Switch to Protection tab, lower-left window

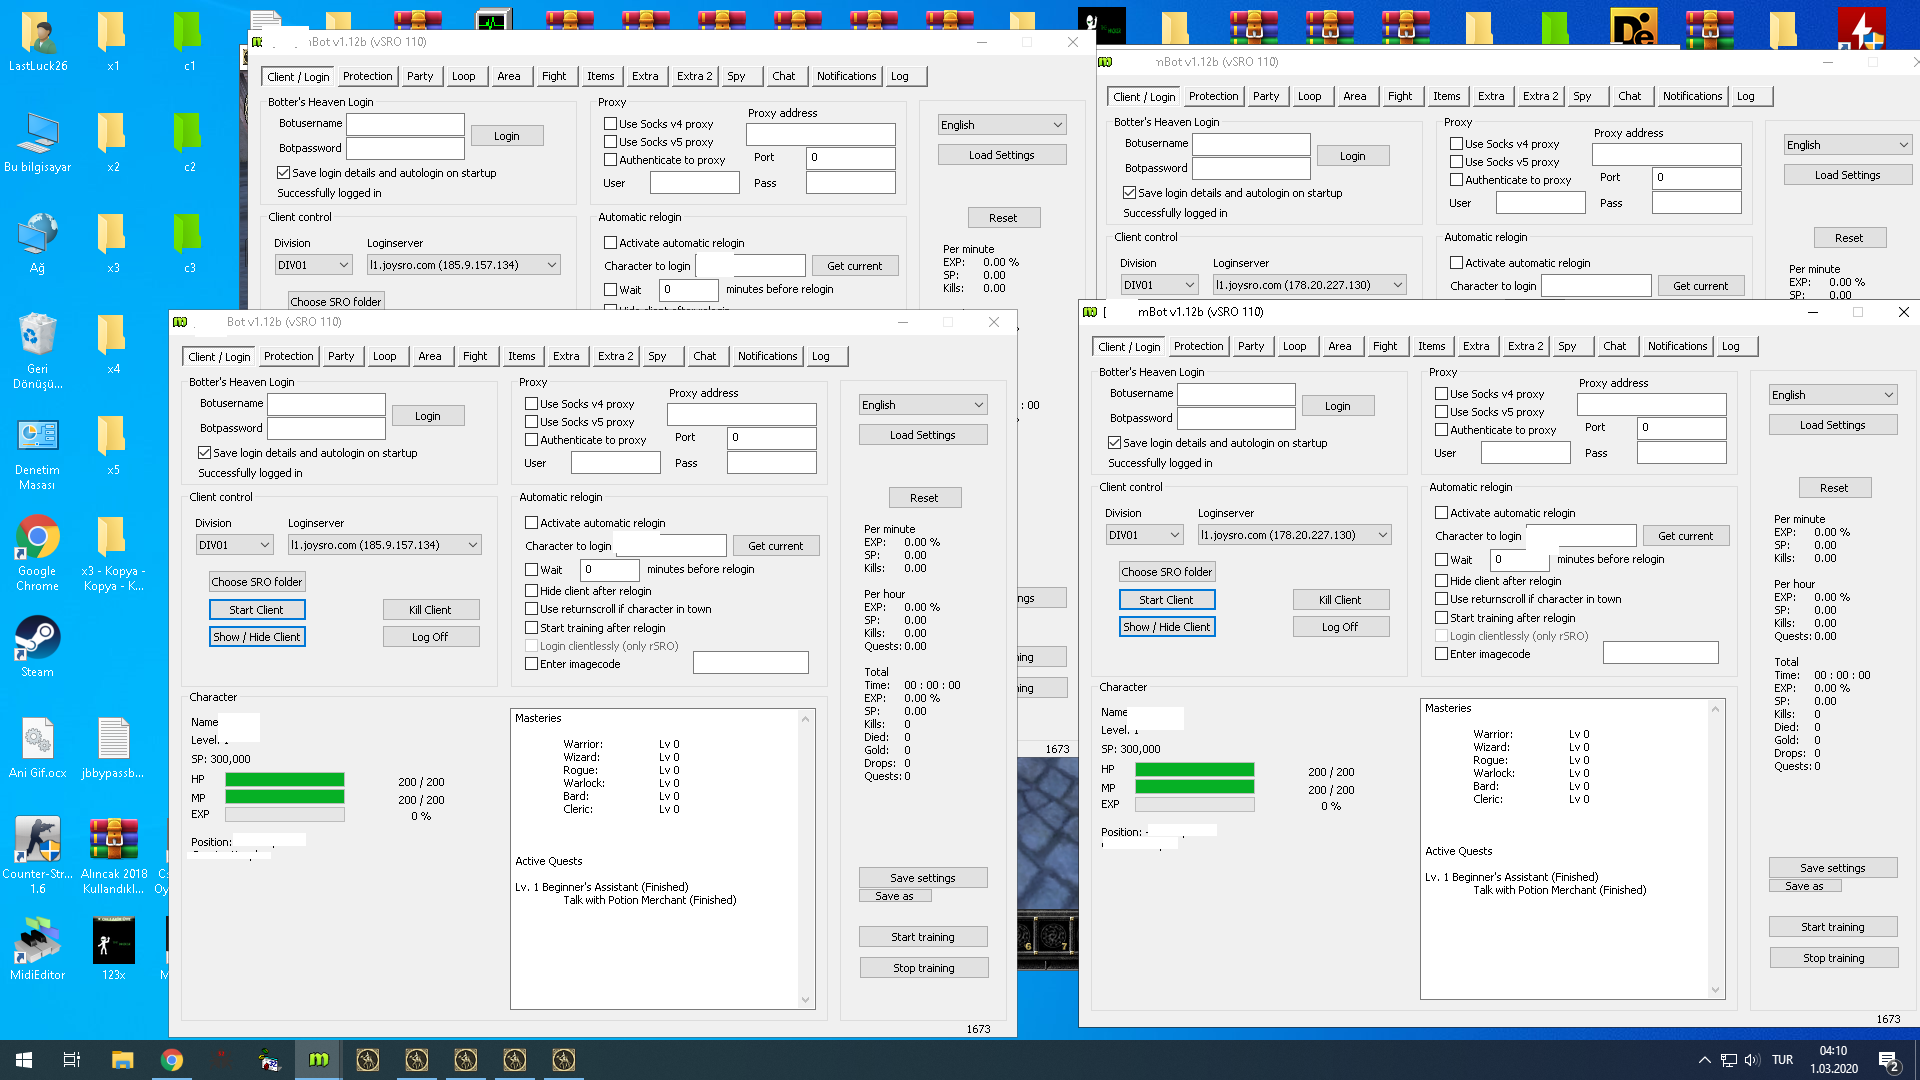pos(288,356)
